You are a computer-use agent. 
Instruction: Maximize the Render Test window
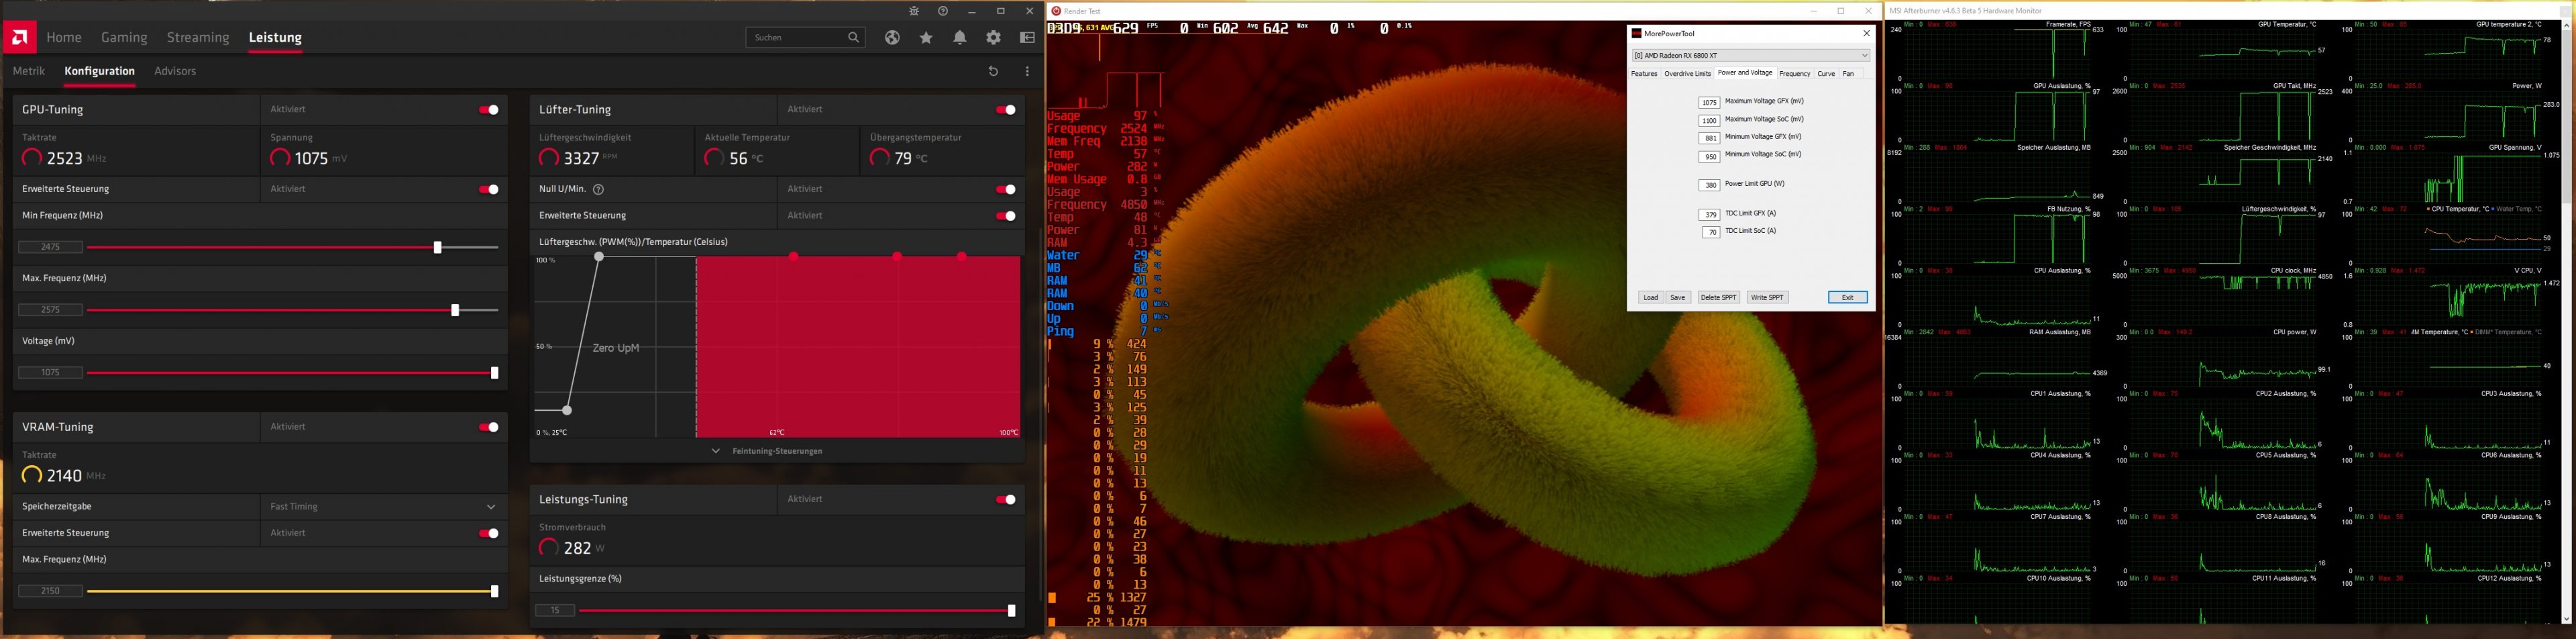pyautogui.click(x=1841, y=11)
